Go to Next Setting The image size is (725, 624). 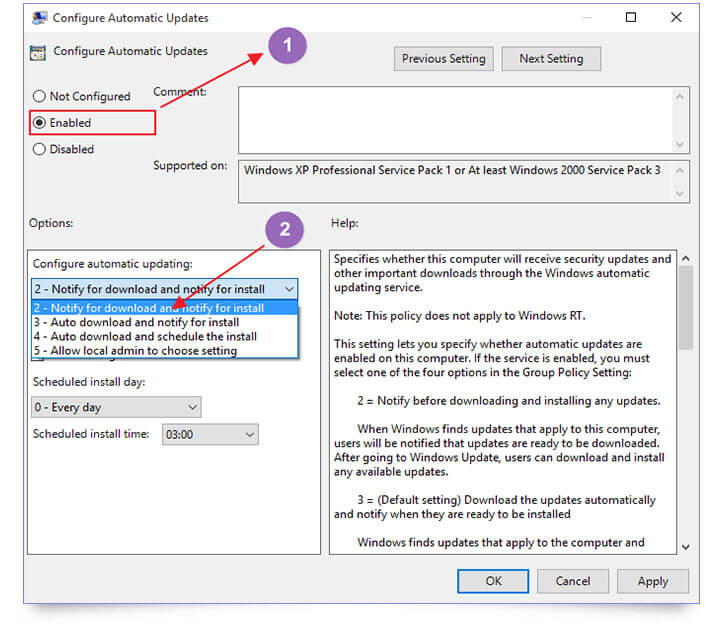coord(551,59)
